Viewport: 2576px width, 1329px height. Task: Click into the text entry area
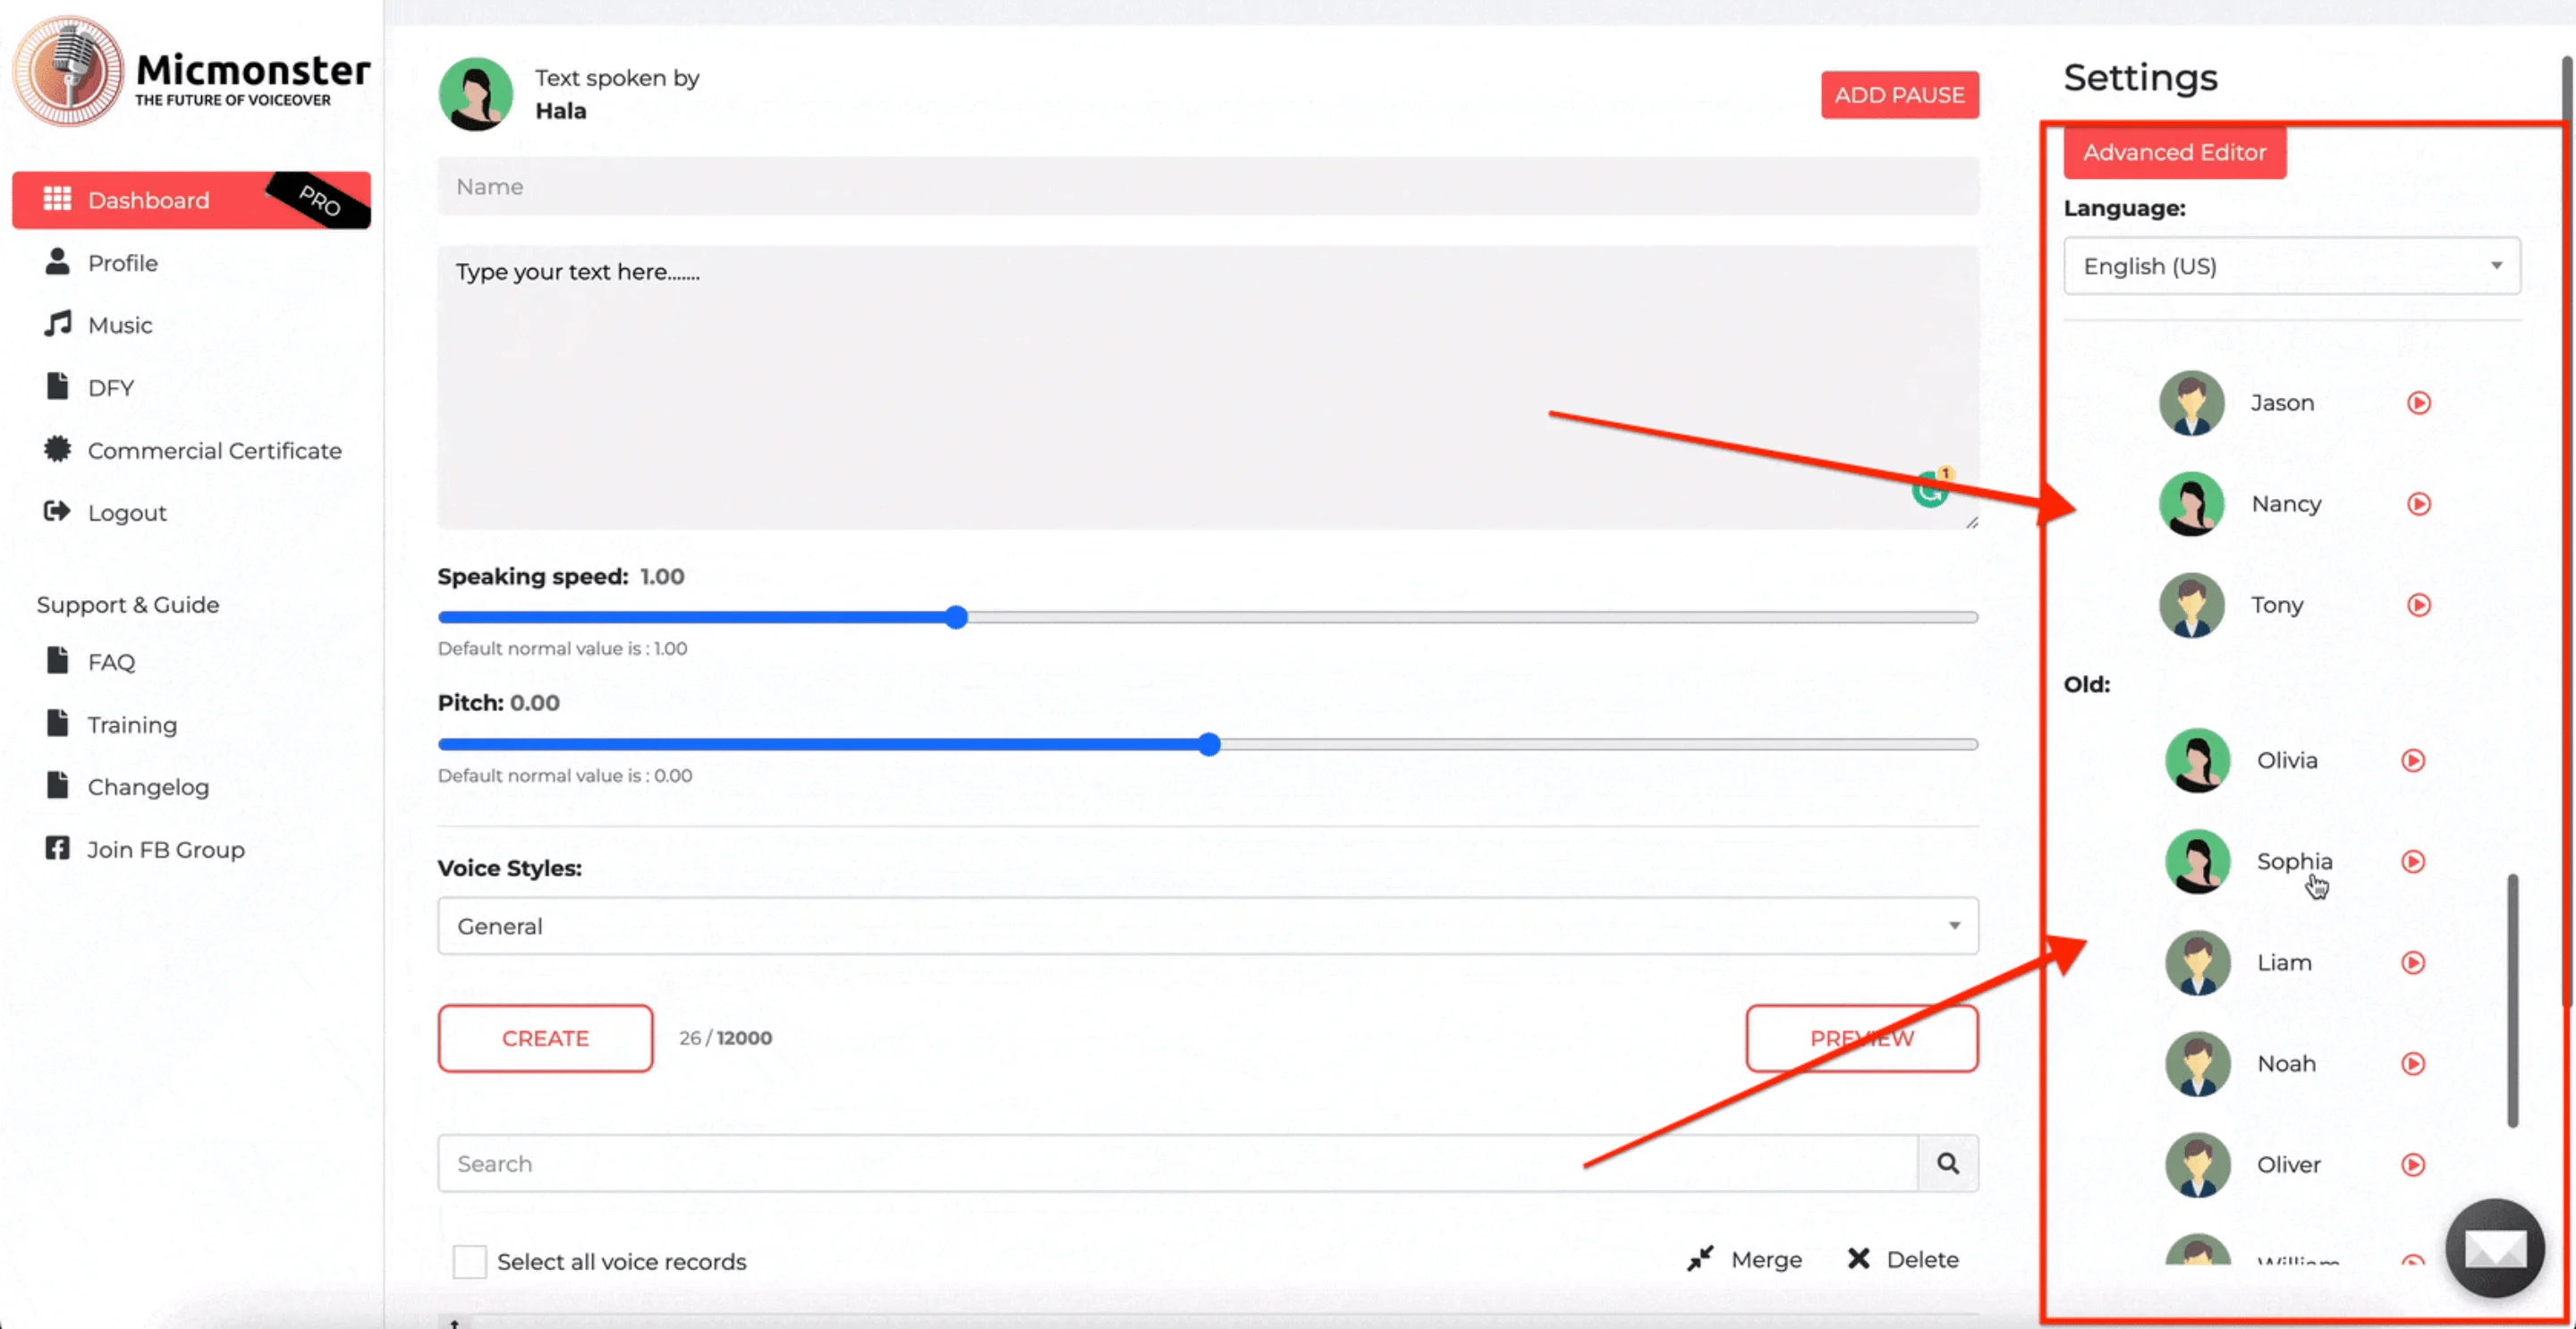click(1208, 387)
